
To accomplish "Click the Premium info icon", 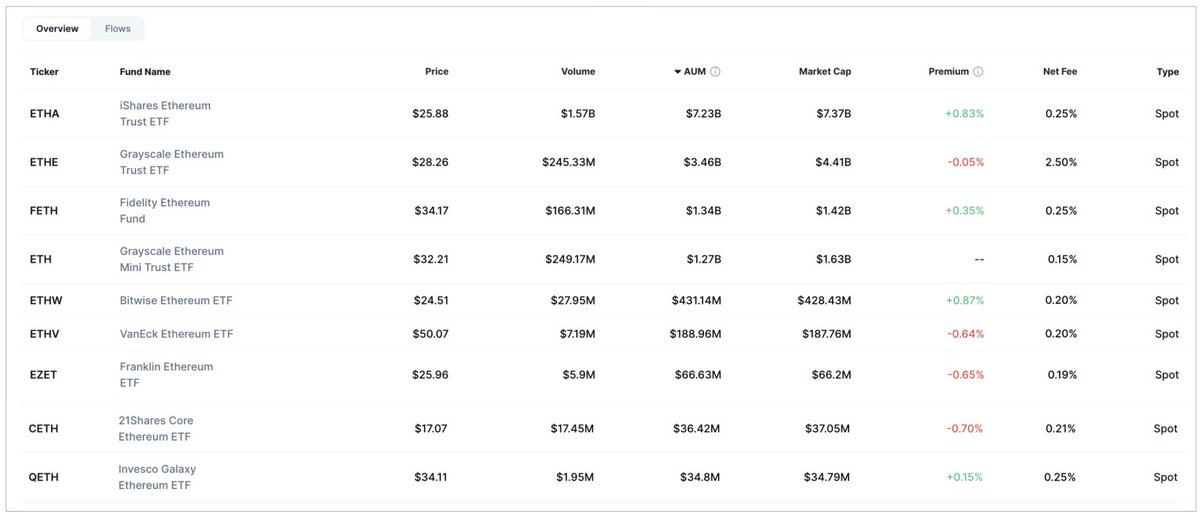I will 978,72.
